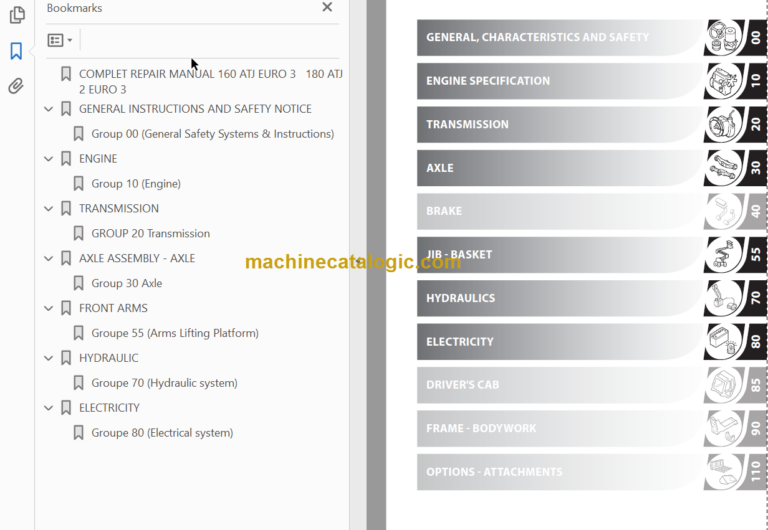The height and width of the screenshot is (530, 768).
Task: Click the frame bodywork icon for section 90
Action: (x=724, y=429)
